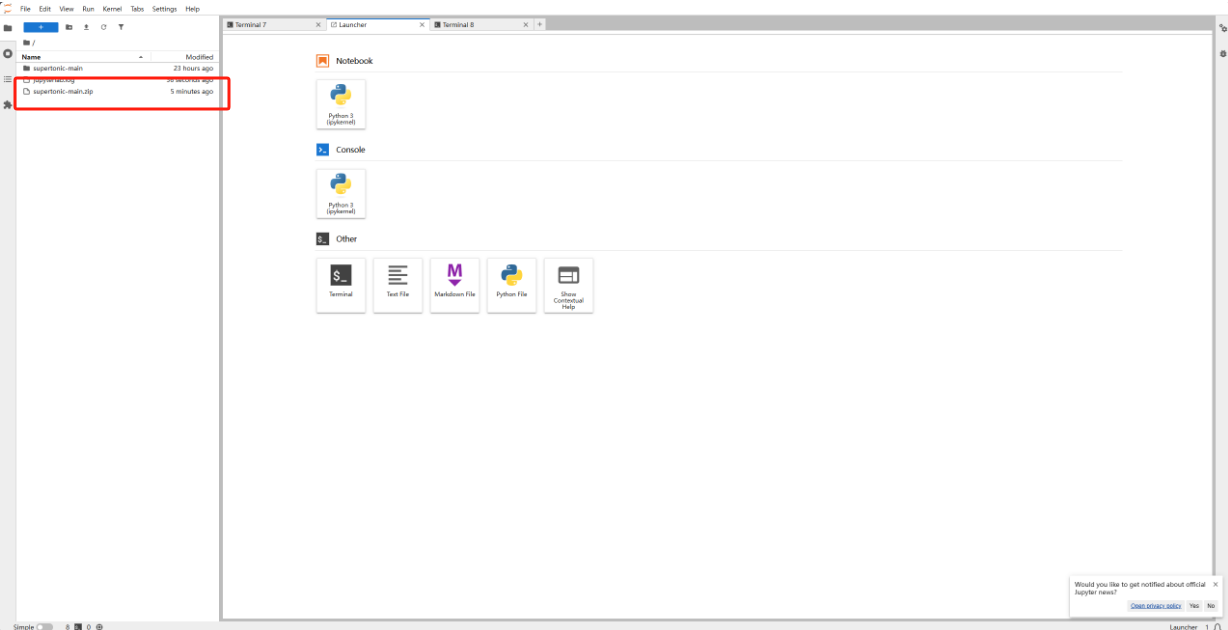Open the Table of Contents sidebar panel
The image size is (1228, 630).
pyautogui.click(x=7, y=78)
